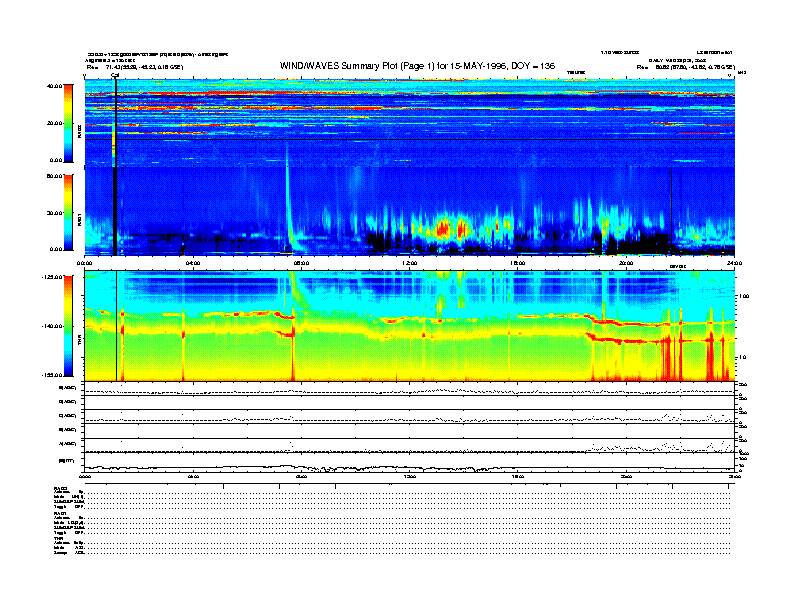This screenshot has width=792, height=612.
Task: Click the TNR panel color scale bar
Action: pyautogui.click(x=68, y=326)
